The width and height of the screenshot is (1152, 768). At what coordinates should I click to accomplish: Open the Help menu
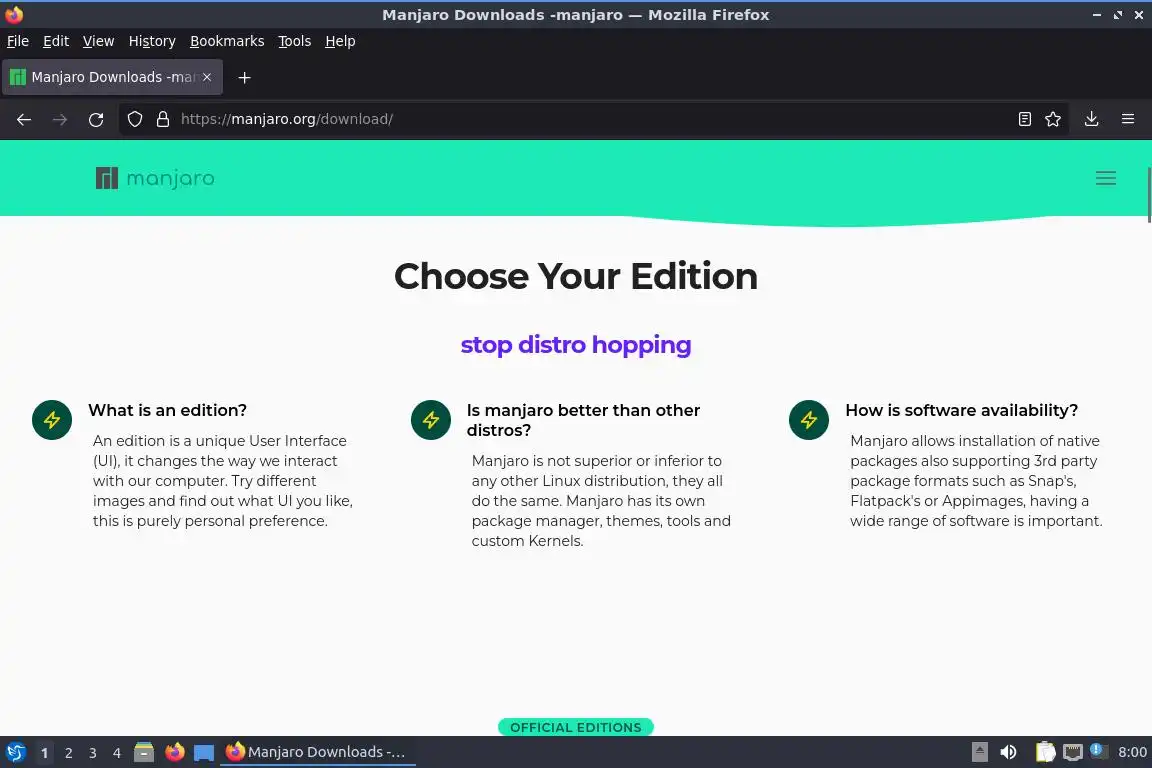(340, 41)
